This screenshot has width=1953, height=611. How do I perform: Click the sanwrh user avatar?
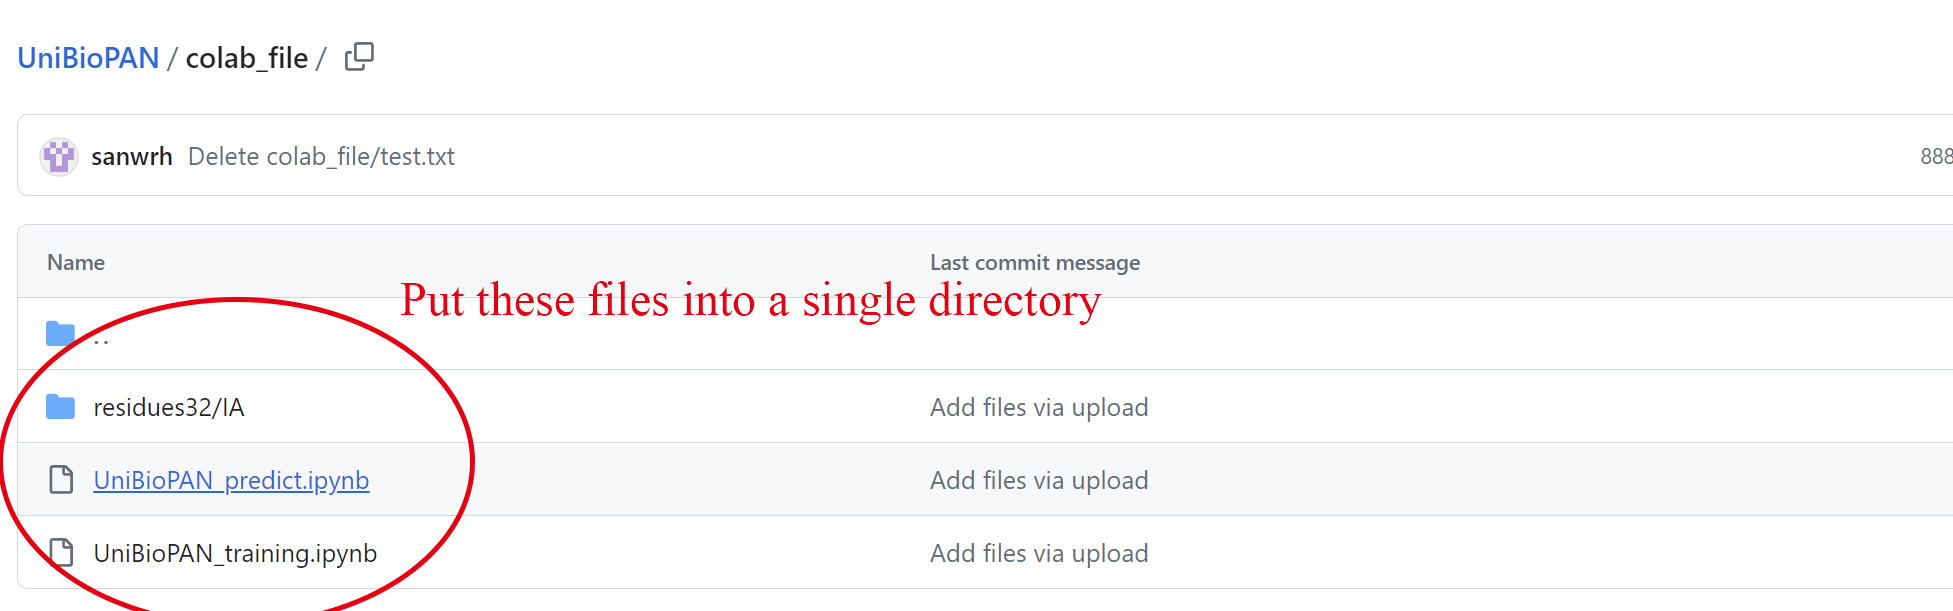[59, 157]
